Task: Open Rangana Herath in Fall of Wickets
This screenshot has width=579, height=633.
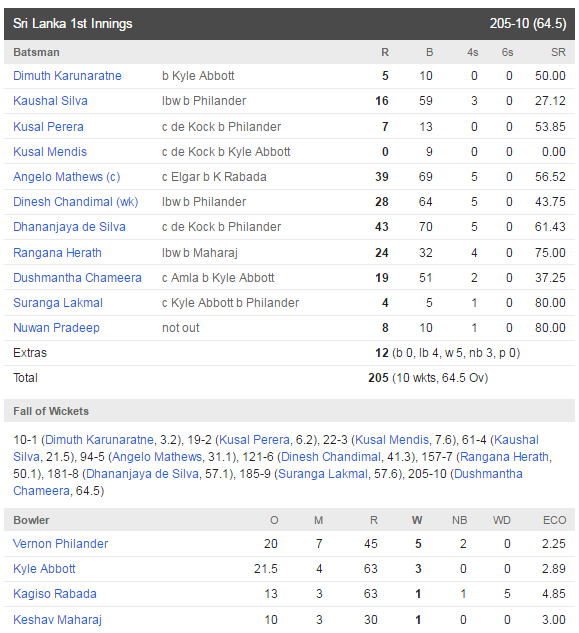Action: pos(504,457)
